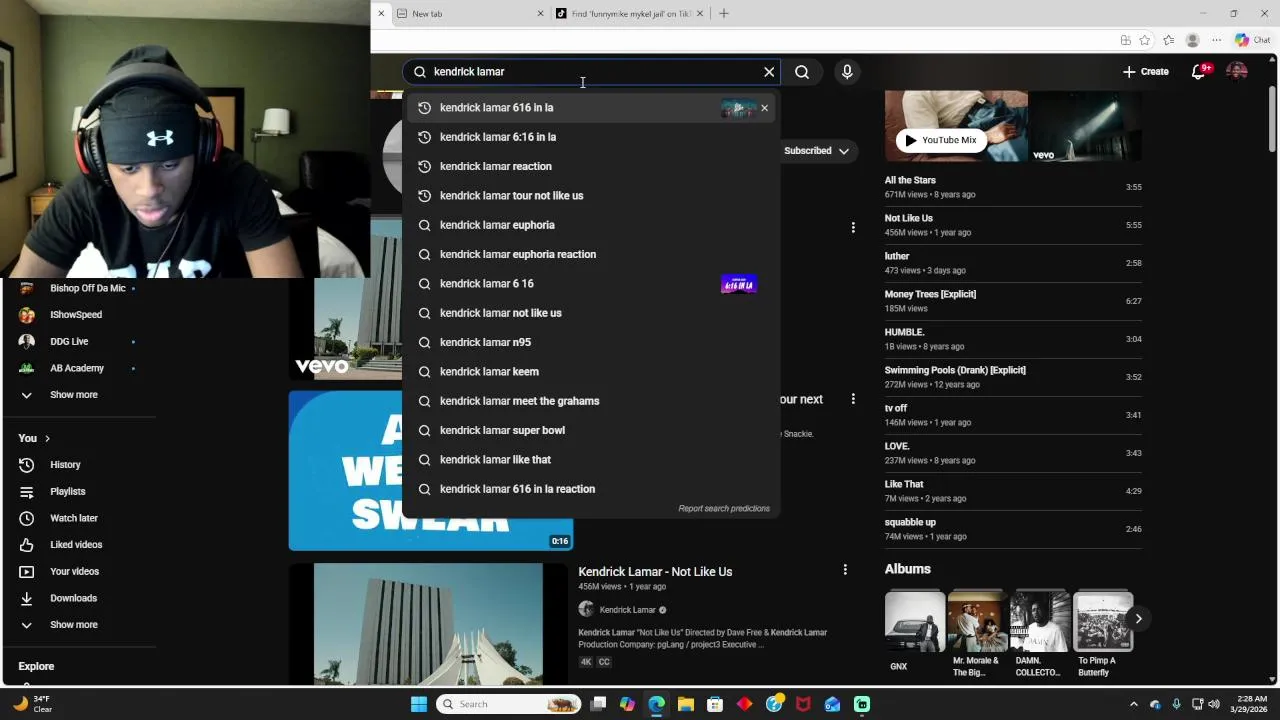Image resolution: width=1280 pixels, height=720 pixels.
Task: Open a new browser tab with plus
Action: point(724,14)
